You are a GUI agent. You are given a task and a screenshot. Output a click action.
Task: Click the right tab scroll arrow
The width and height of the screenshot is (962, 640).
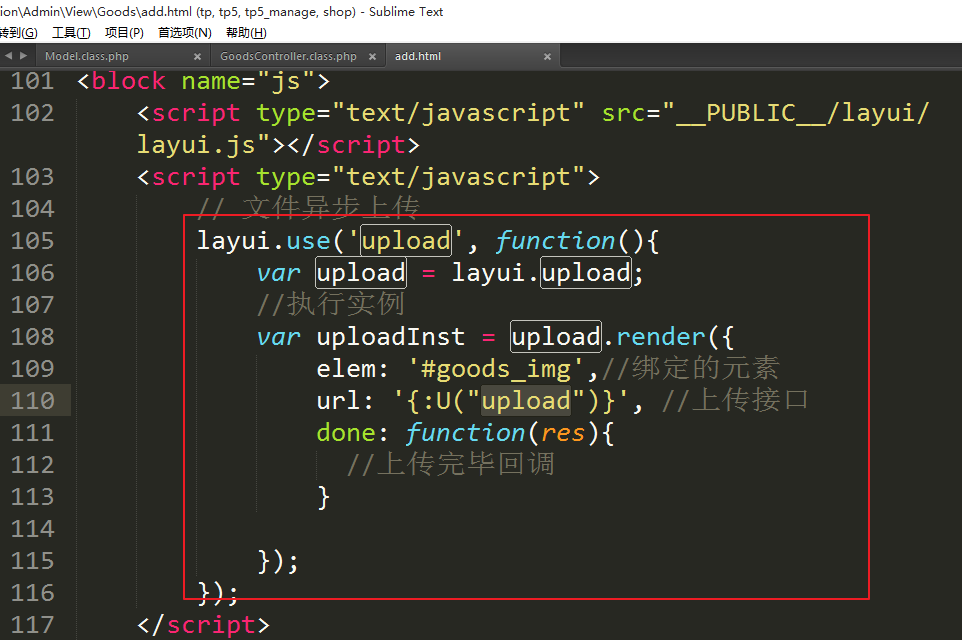click(22, 56)
